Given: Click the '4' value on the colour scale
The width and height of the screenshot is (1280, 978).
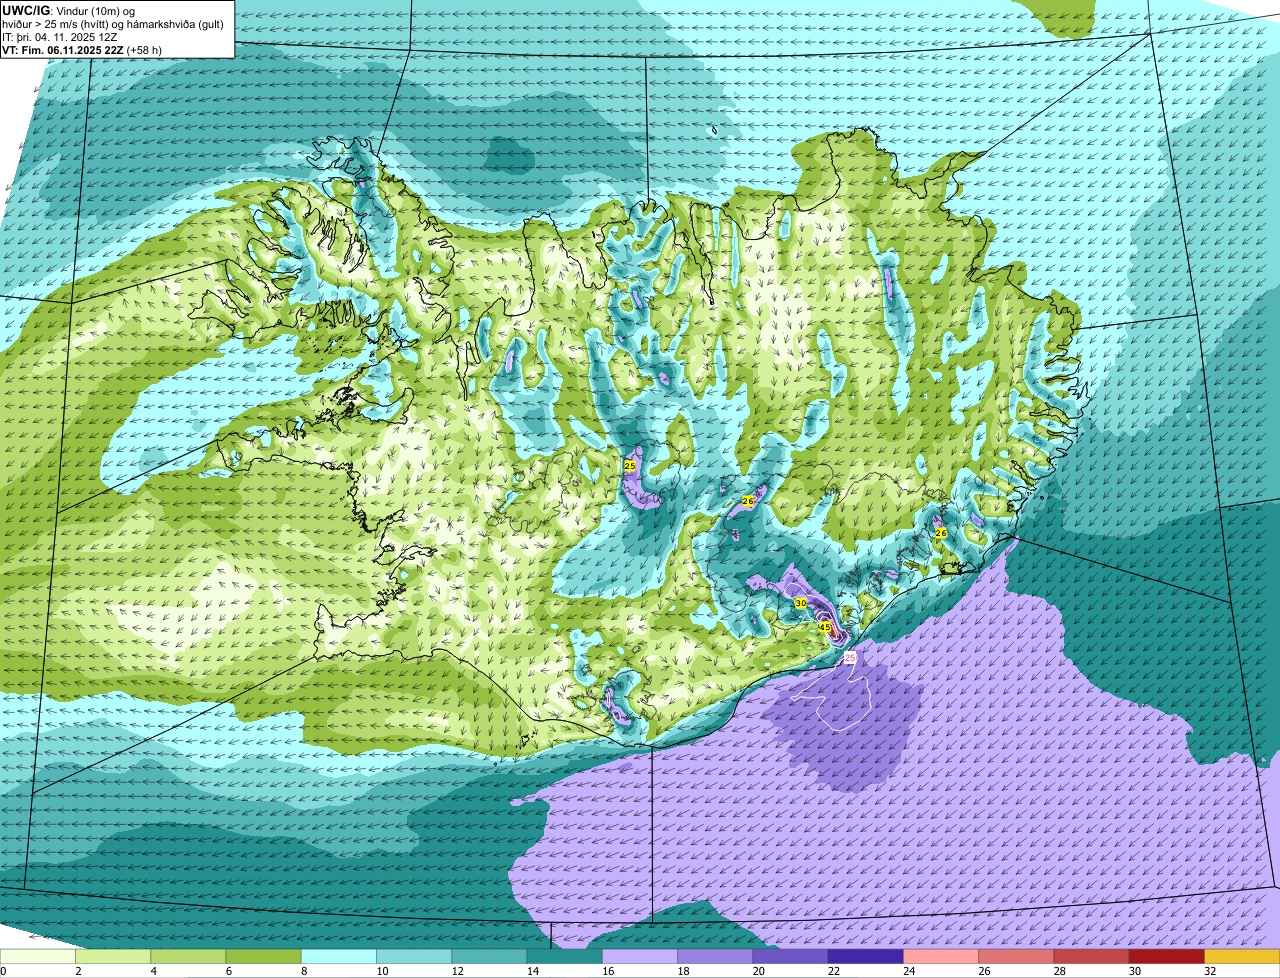Looking at the screenshot, I should coord(152,971).
